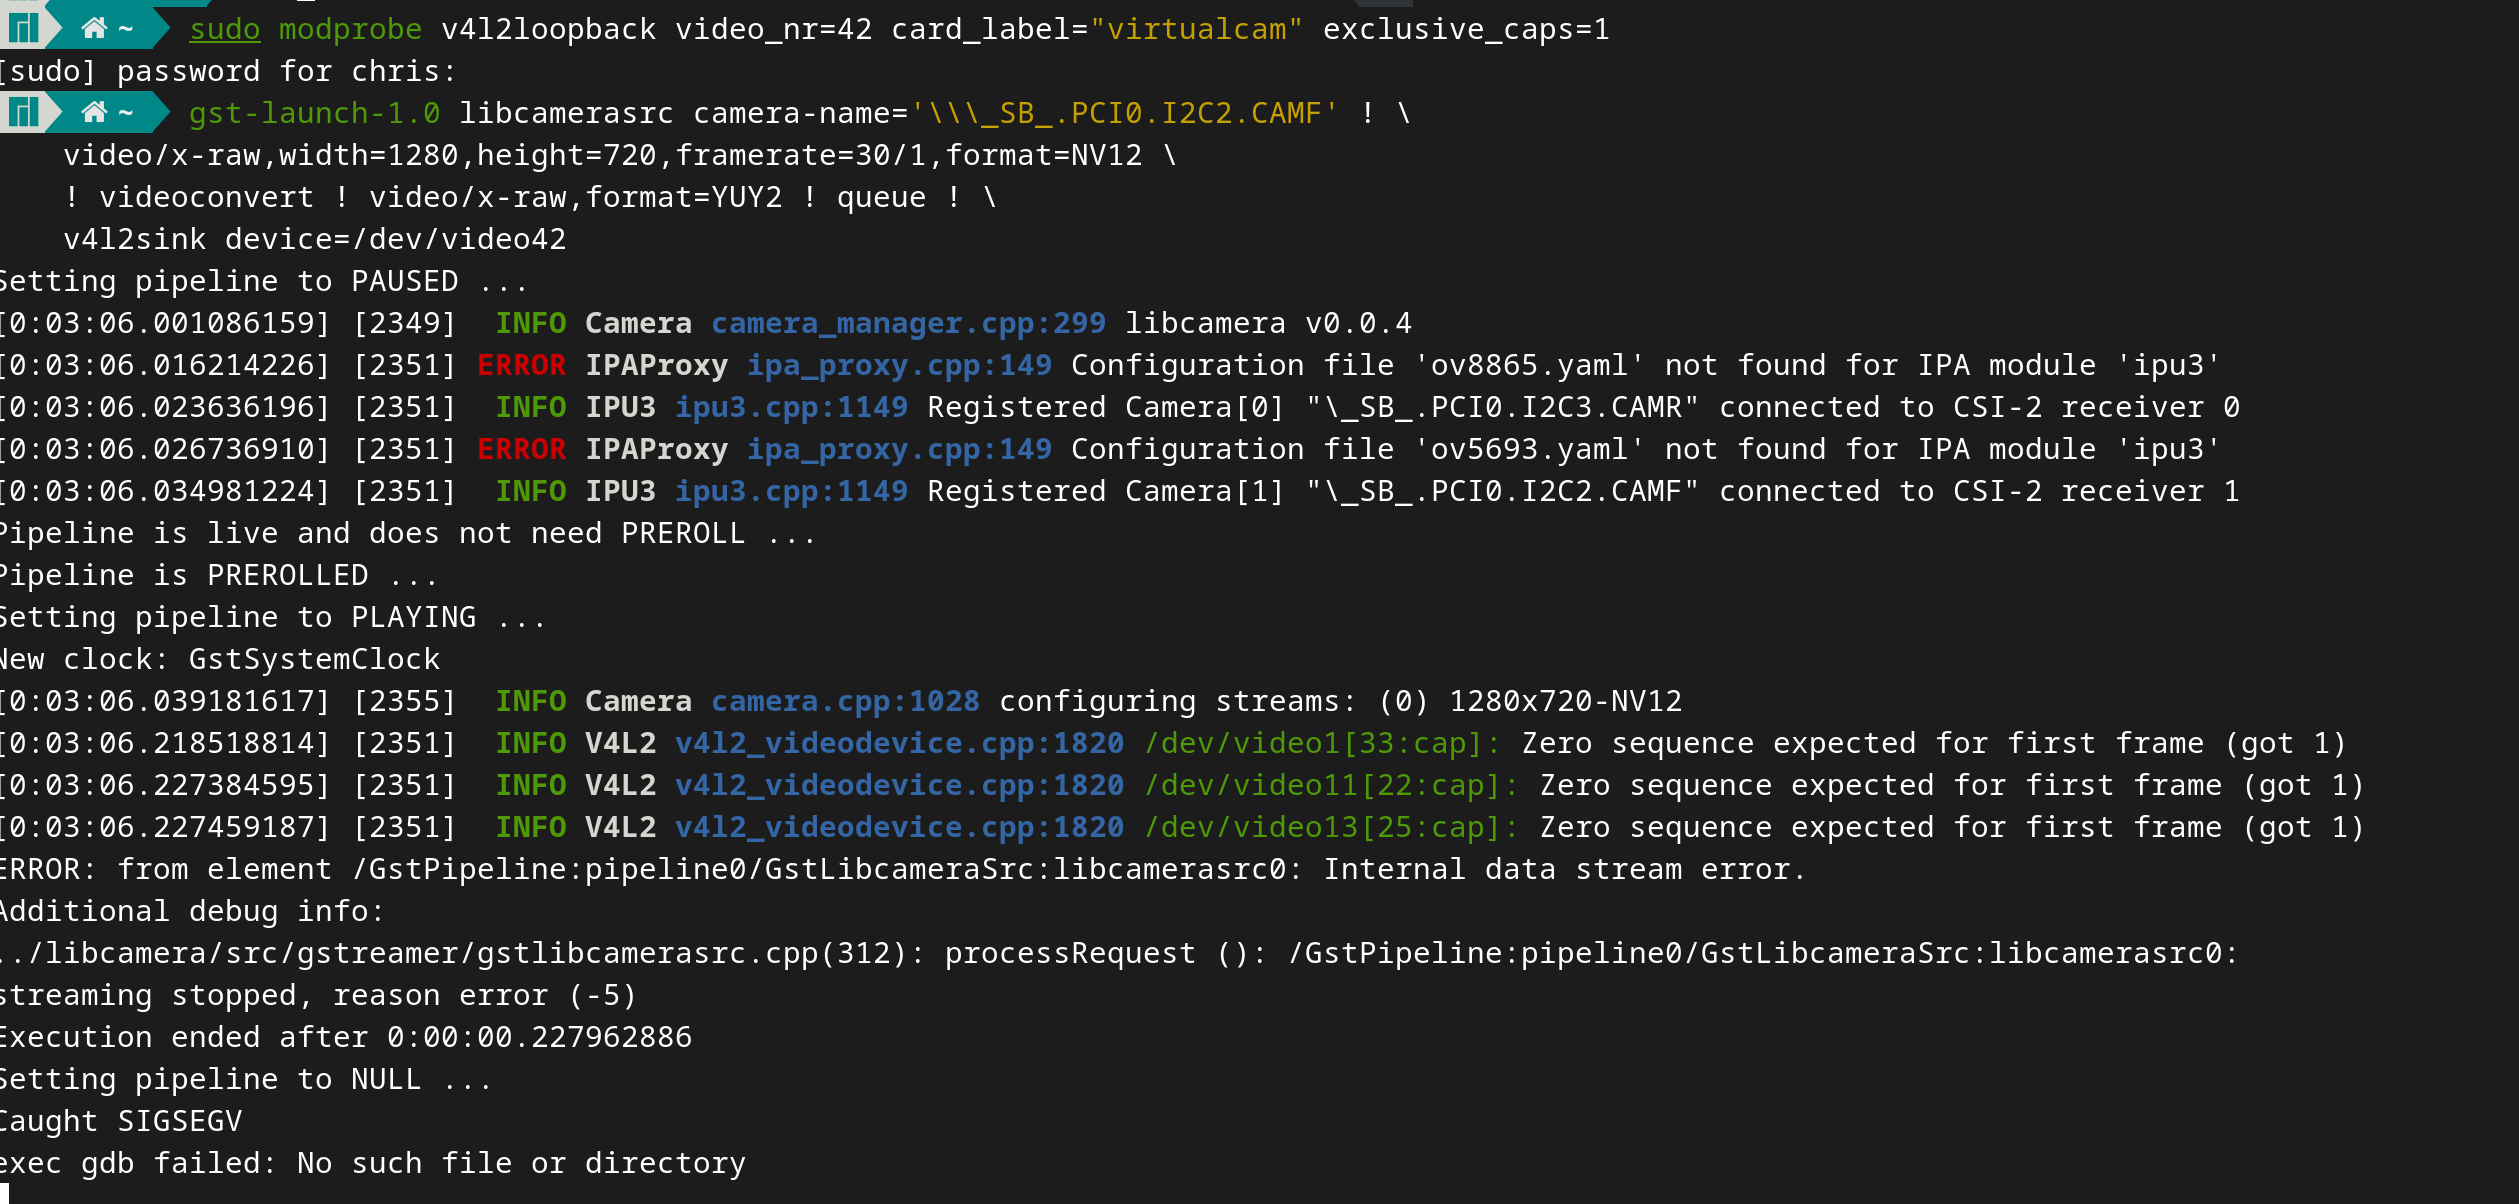2519x1204 pixels.
Task: Click 'v4l2sink device=/dev/video42' line
Action: pyautogui.click(x=315, y=240)
